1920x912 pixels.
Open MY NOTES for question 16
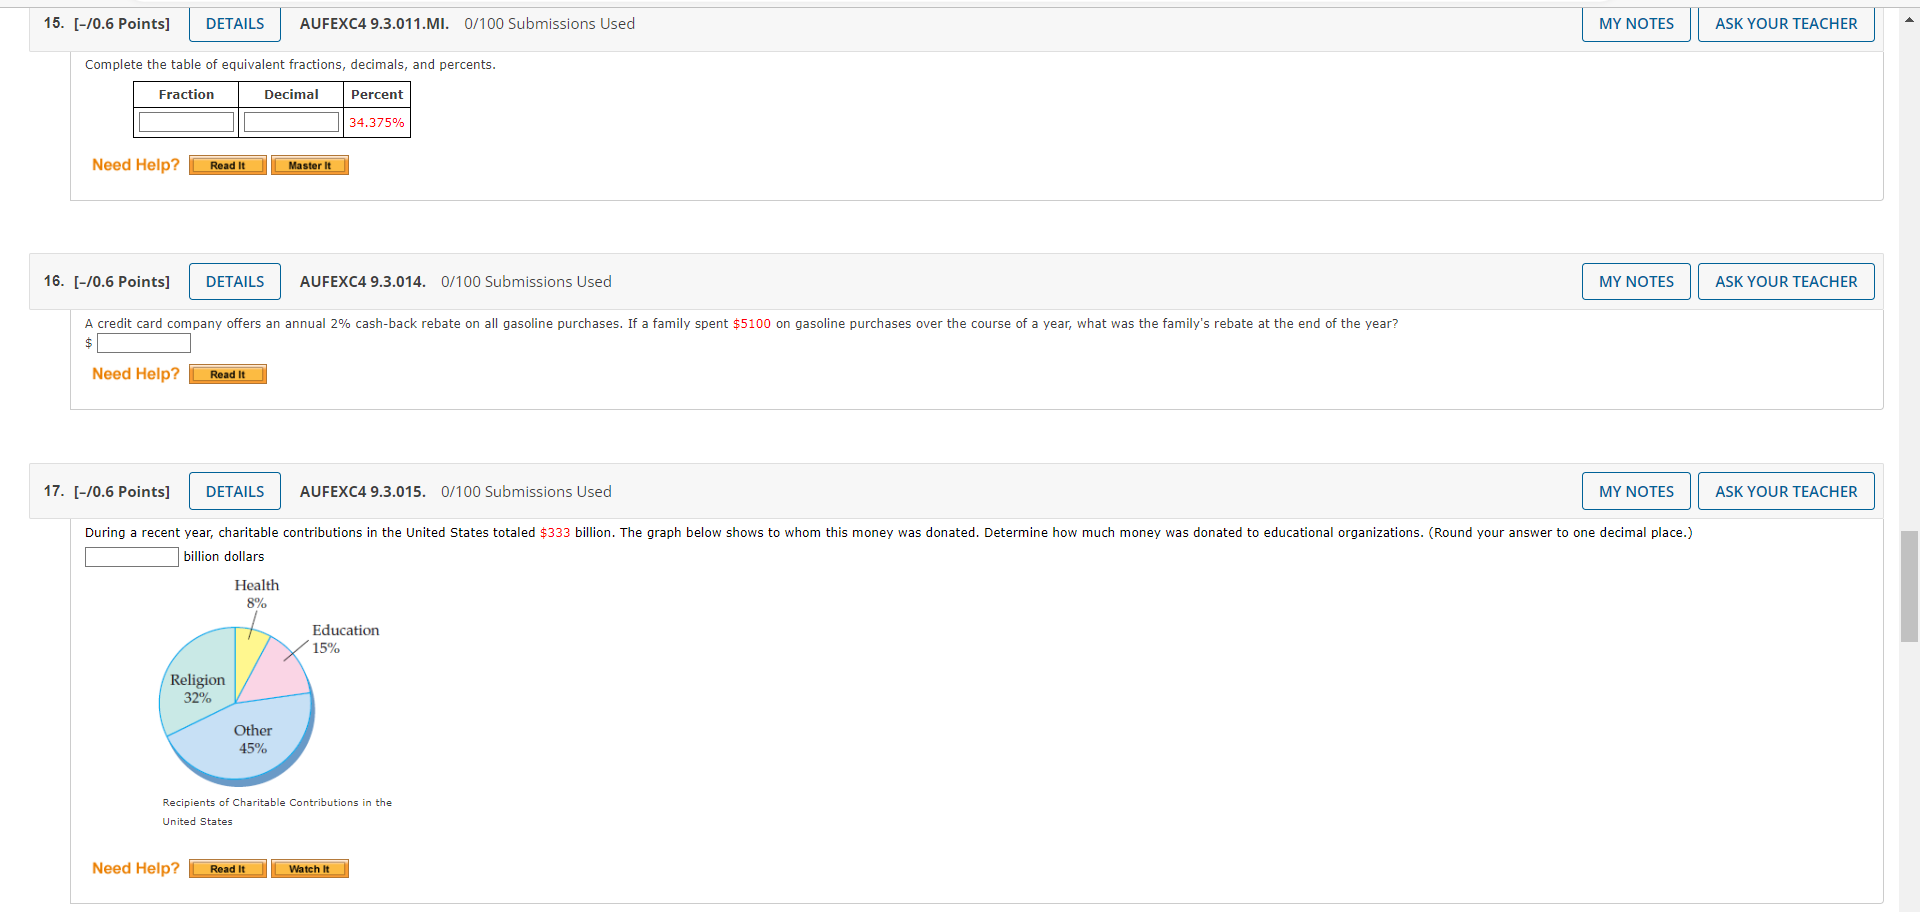tap(1636, 282)
